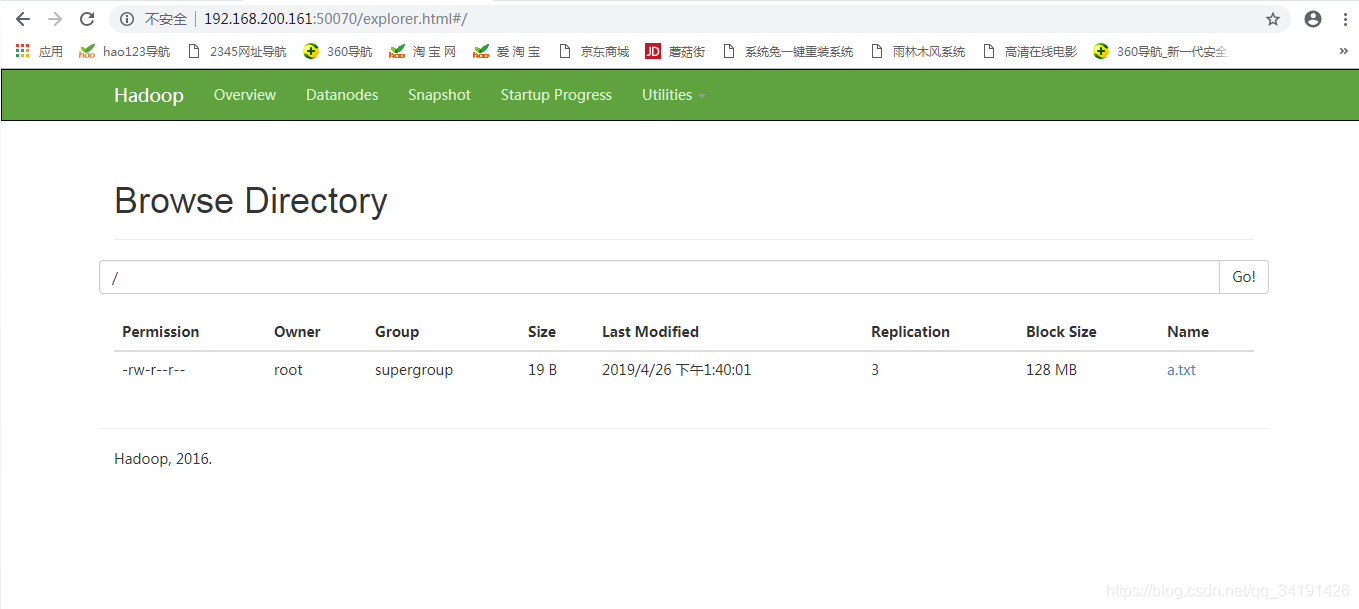This screenshot has width=1359, height=609.
Task: Click the Browse Directory heading
Action: 250,201
